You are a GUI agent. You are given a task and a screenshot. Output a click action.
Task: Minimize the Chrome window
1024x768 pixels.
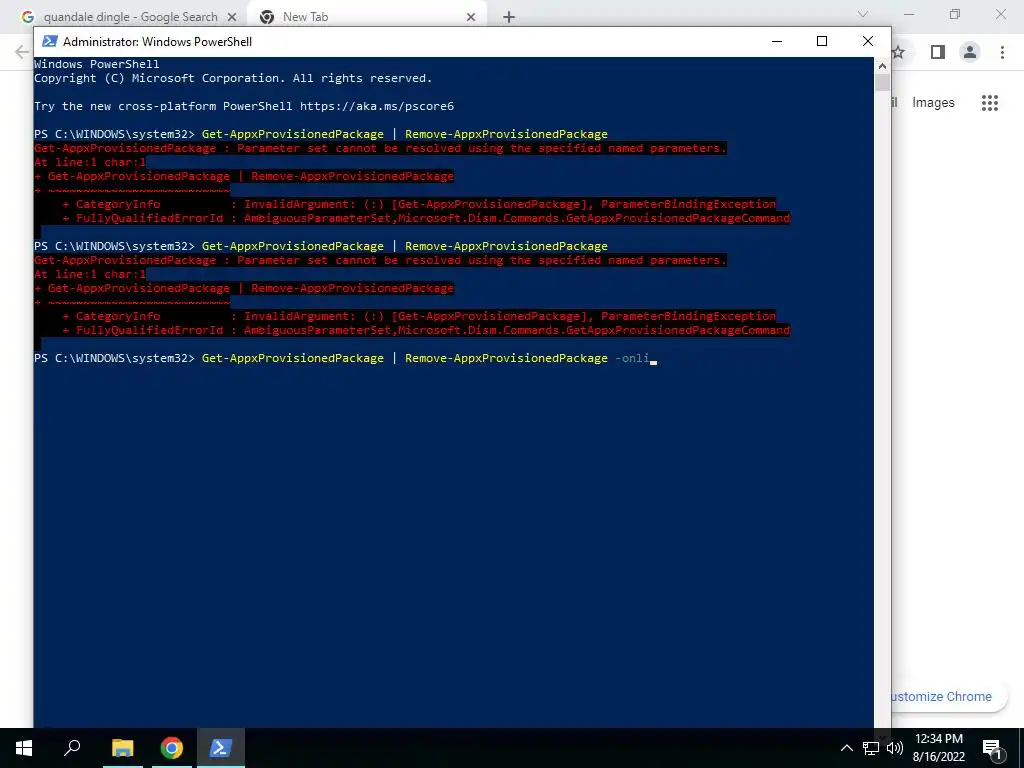[909, 14]
